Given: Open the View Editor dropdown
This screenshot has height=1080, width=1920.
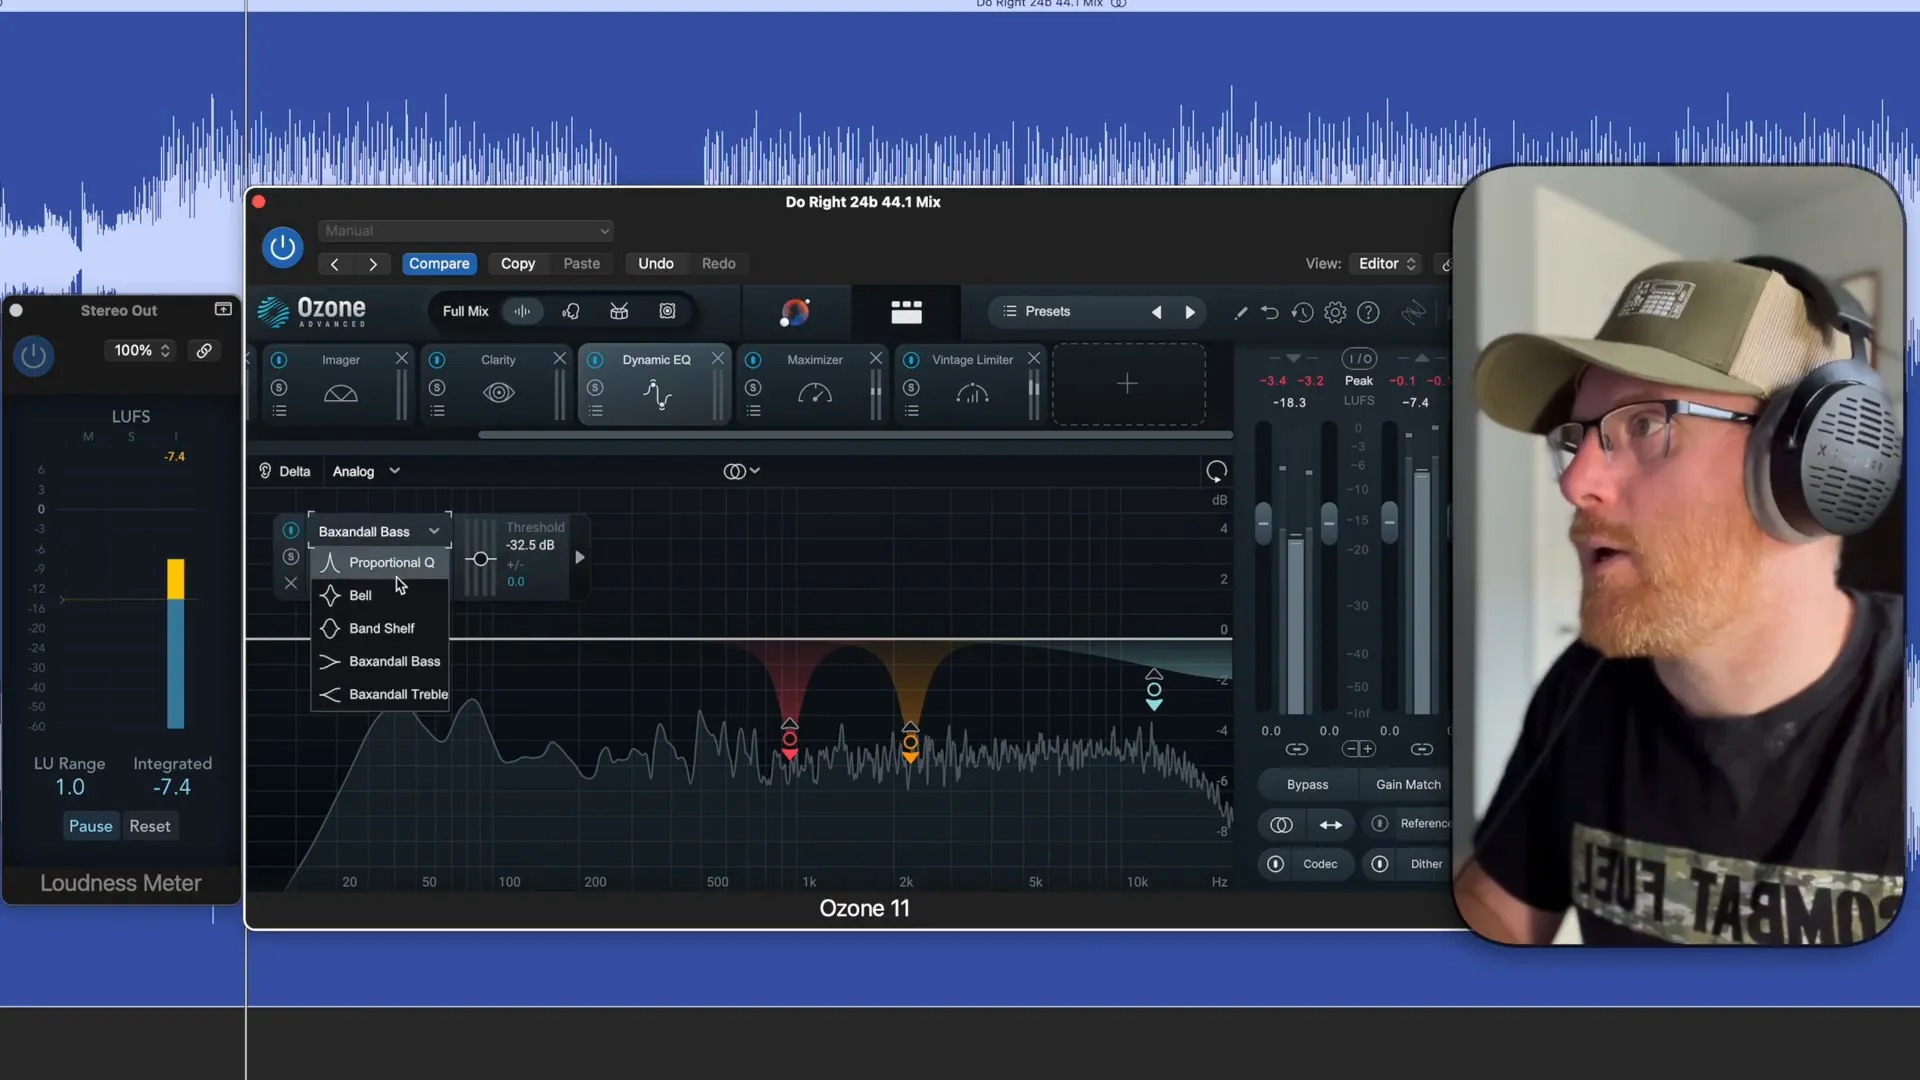Looking at the screenshot, I should (x=1386, y=264).
